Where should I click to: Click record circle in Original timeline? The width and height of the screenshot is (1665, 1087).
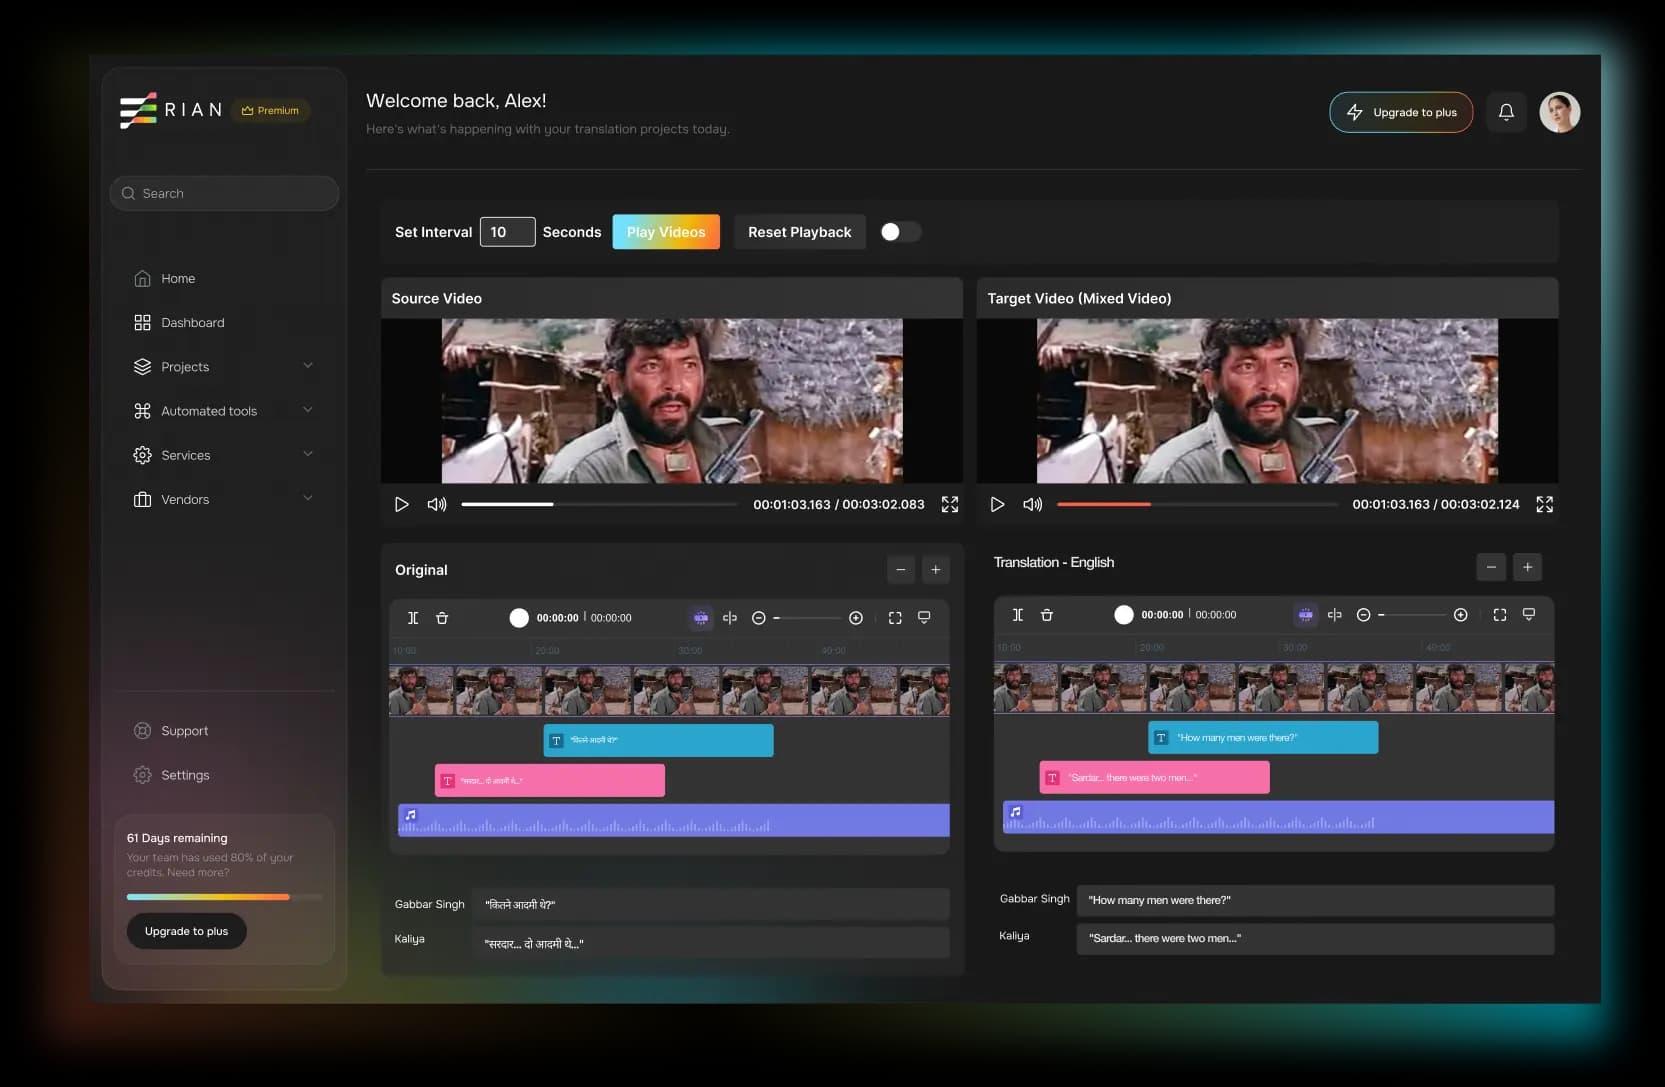519,618
